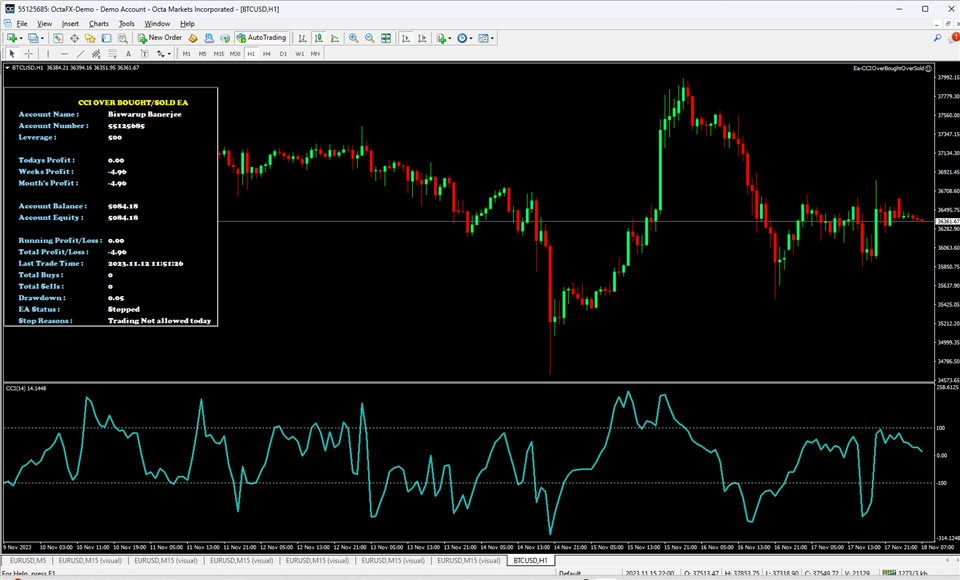Open the Window menu
Screen dimensions: 960x580
tap(157, 24)
